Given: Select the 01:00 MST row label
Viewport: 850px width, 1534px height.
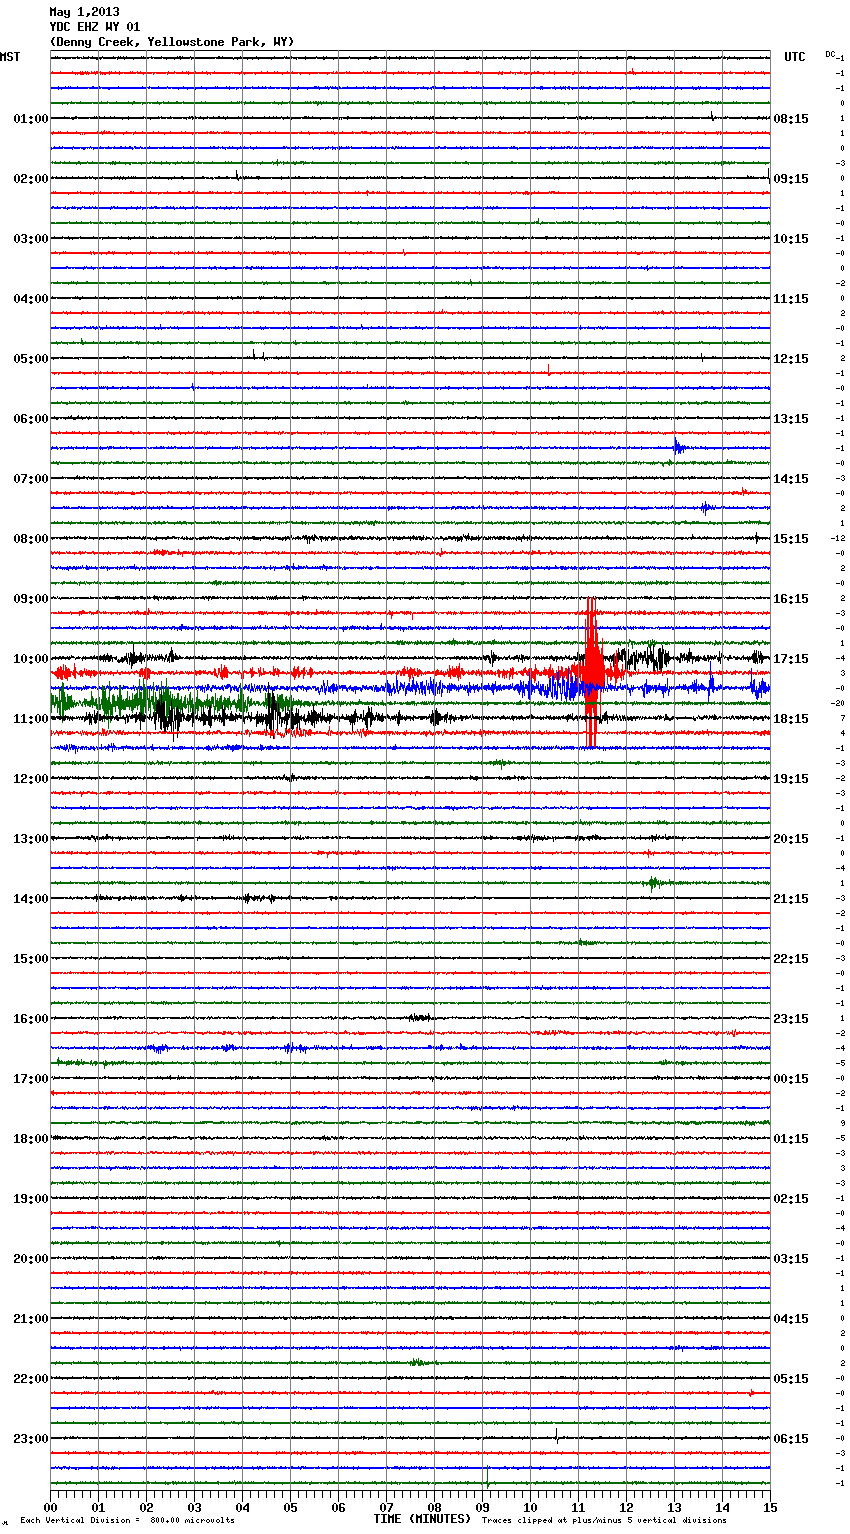Looking at the screenshot, I should [31, 119].
